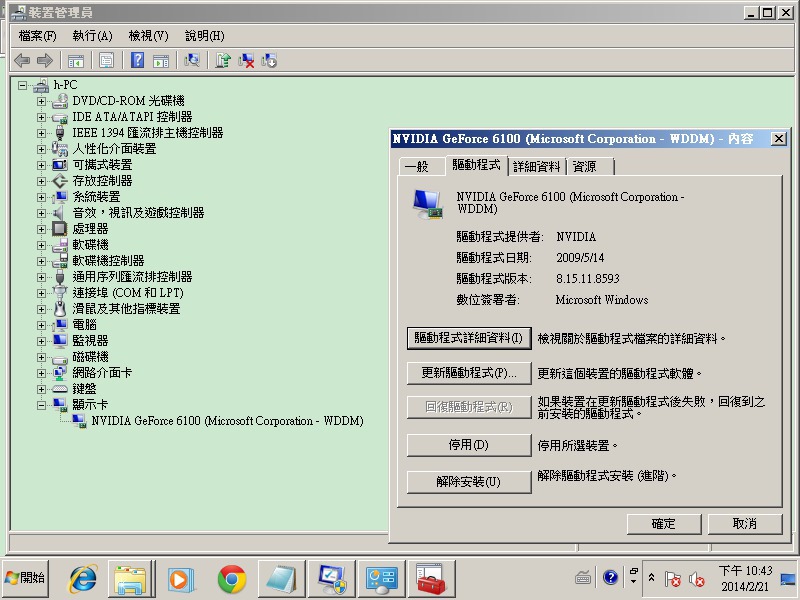The width and height of the screenshot is (800, 600).
Task: Click the scan for hardware changes toolbar icon
Action: (192, 60)
